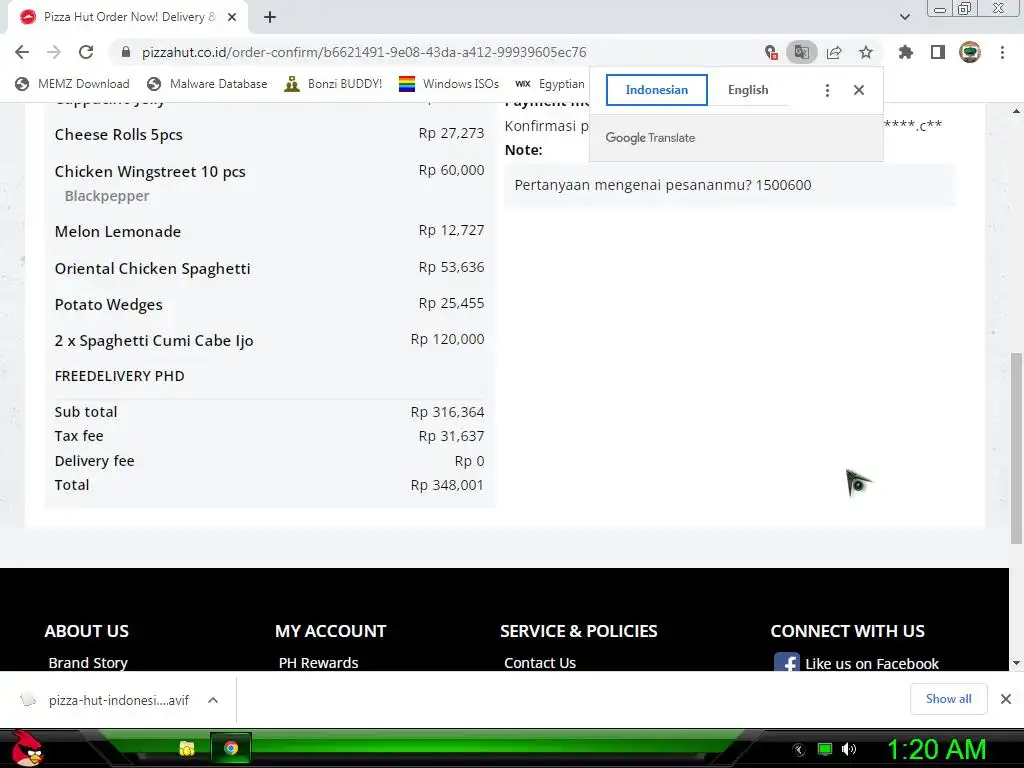Click the Facebook icon in the footer

pos(786,662)
